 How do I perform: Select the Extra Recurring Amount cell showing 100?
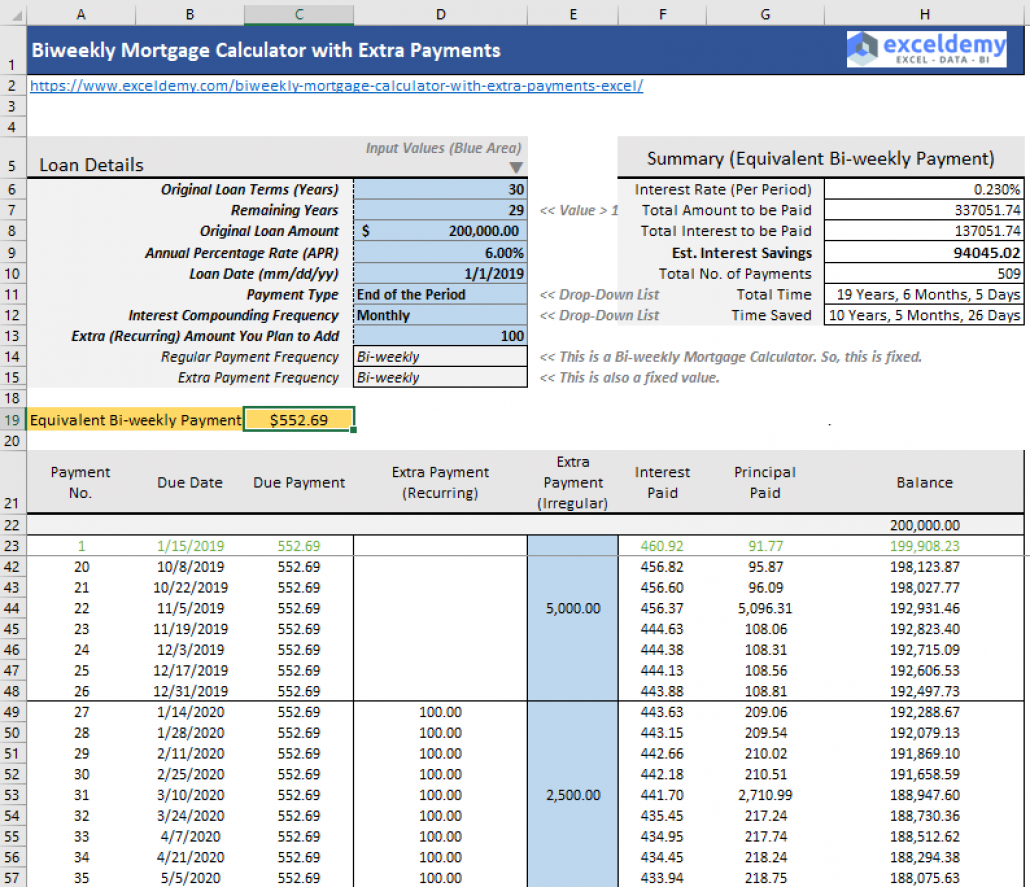(x=440, y=336)
